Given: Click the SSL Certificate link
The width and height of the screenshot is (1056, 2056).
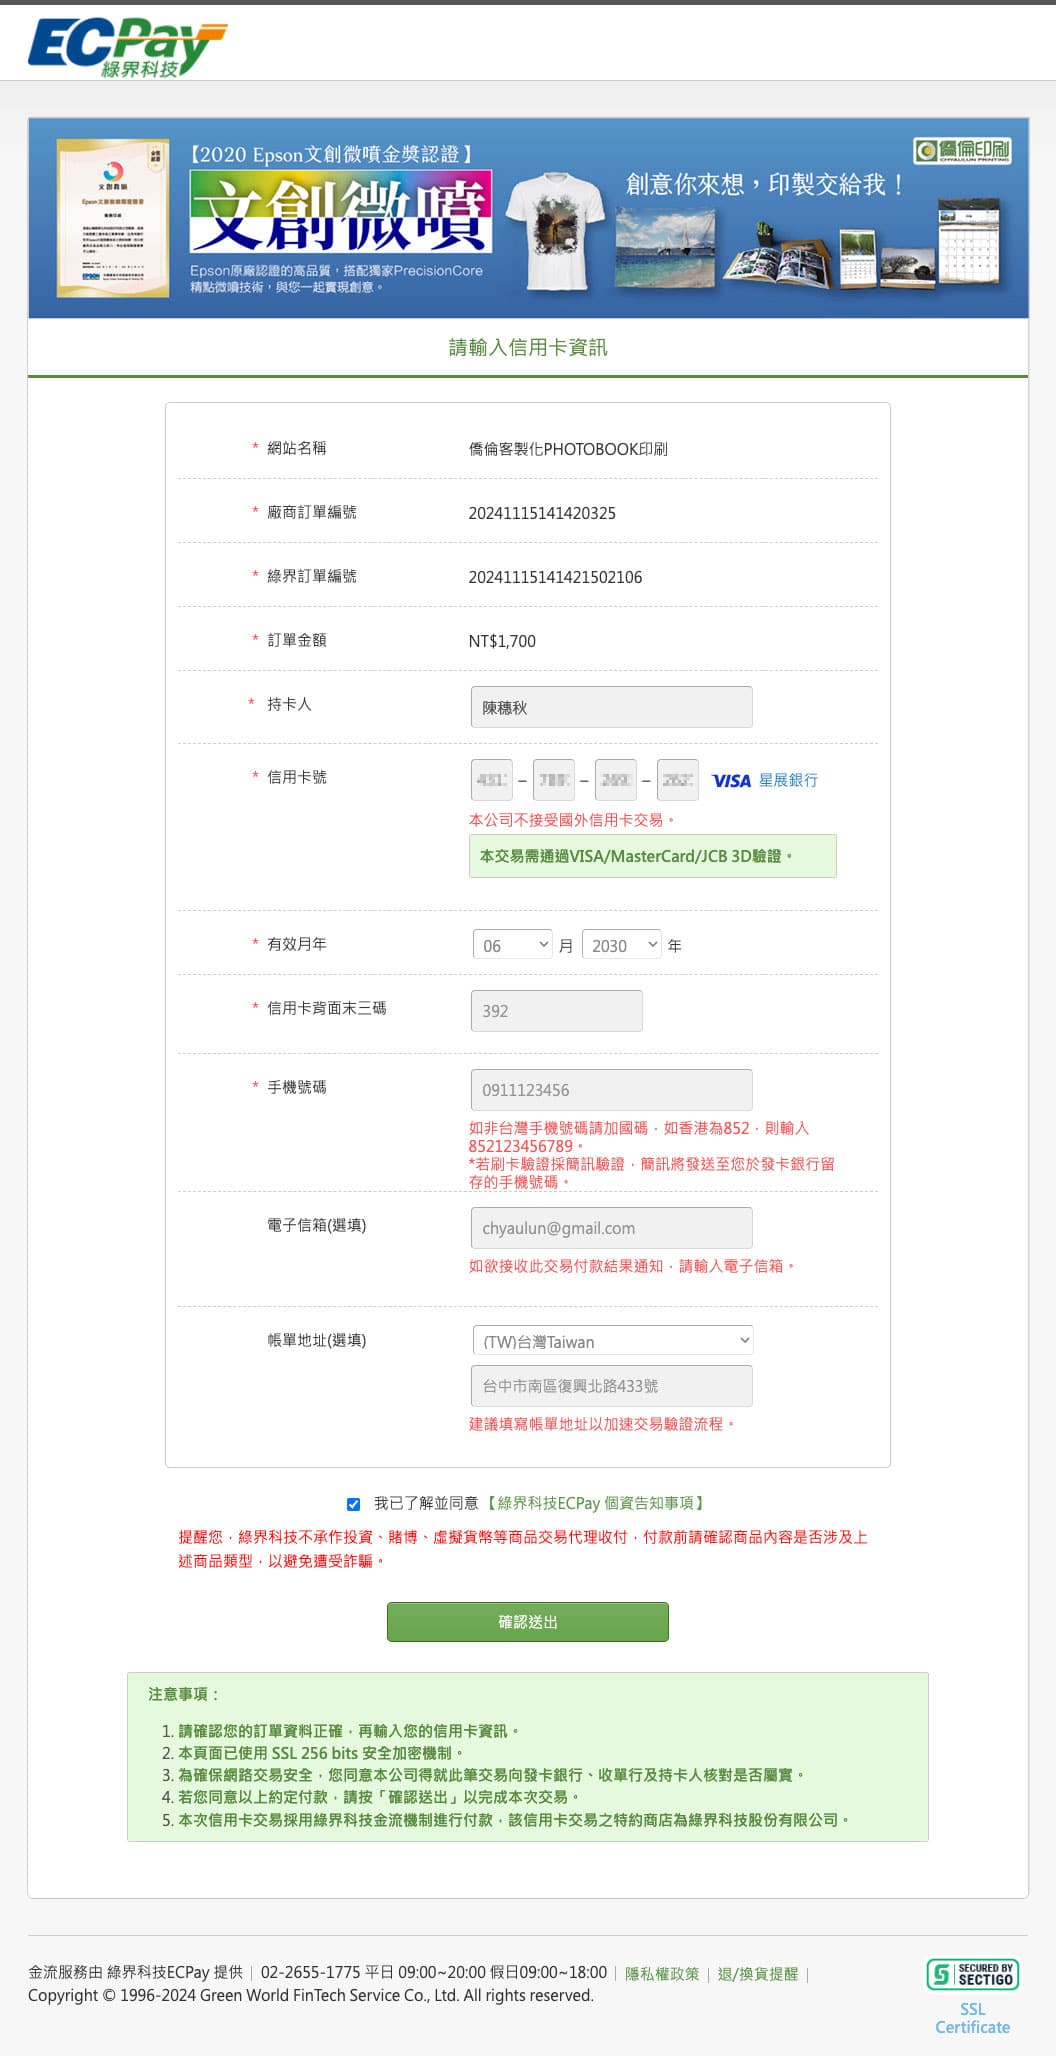Looking at the screenshot, I should 972,2018.
